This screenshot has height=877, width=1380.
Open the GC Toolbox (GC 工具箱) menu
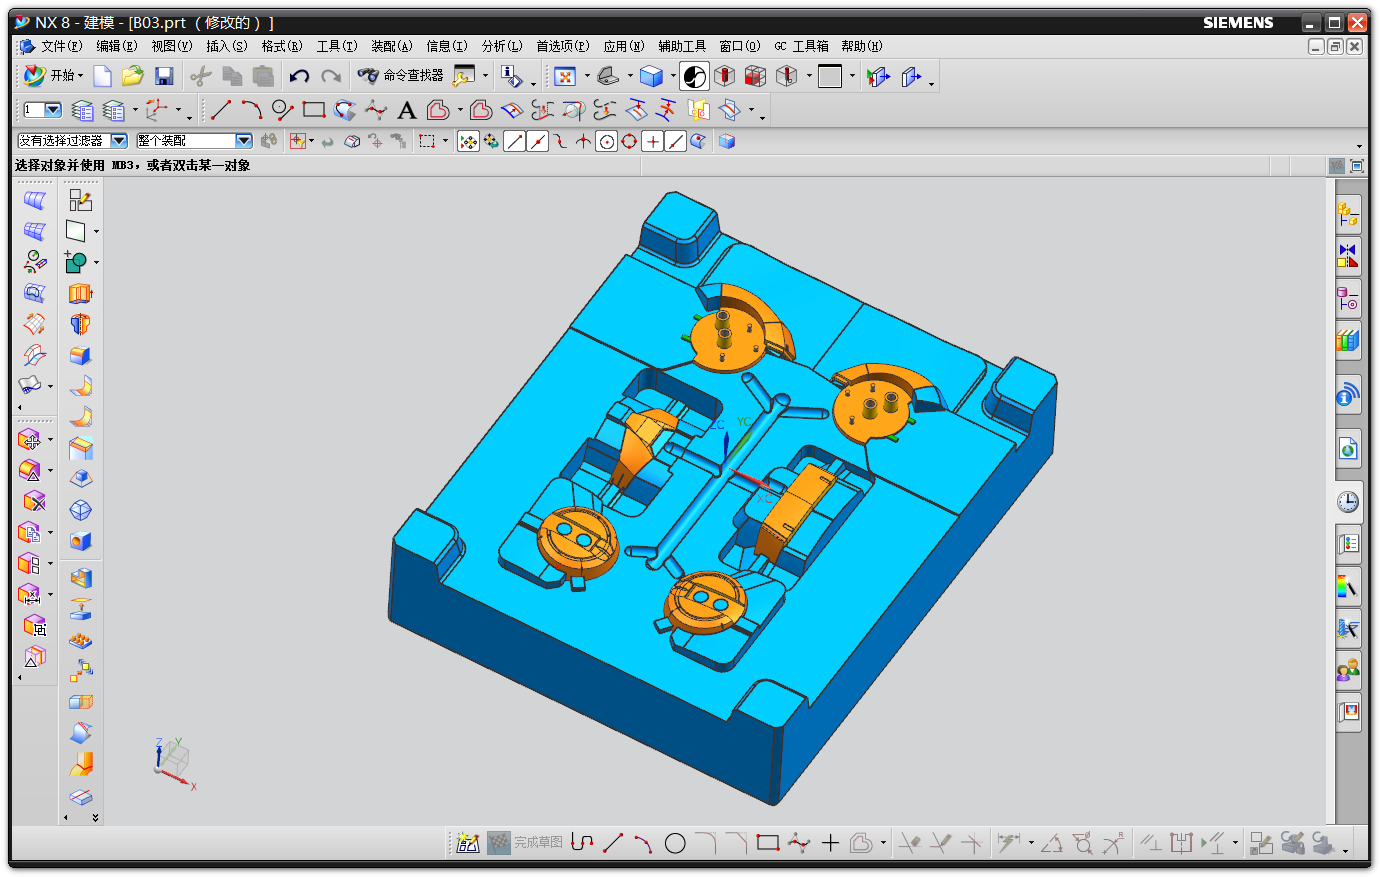tap(802, 46)
